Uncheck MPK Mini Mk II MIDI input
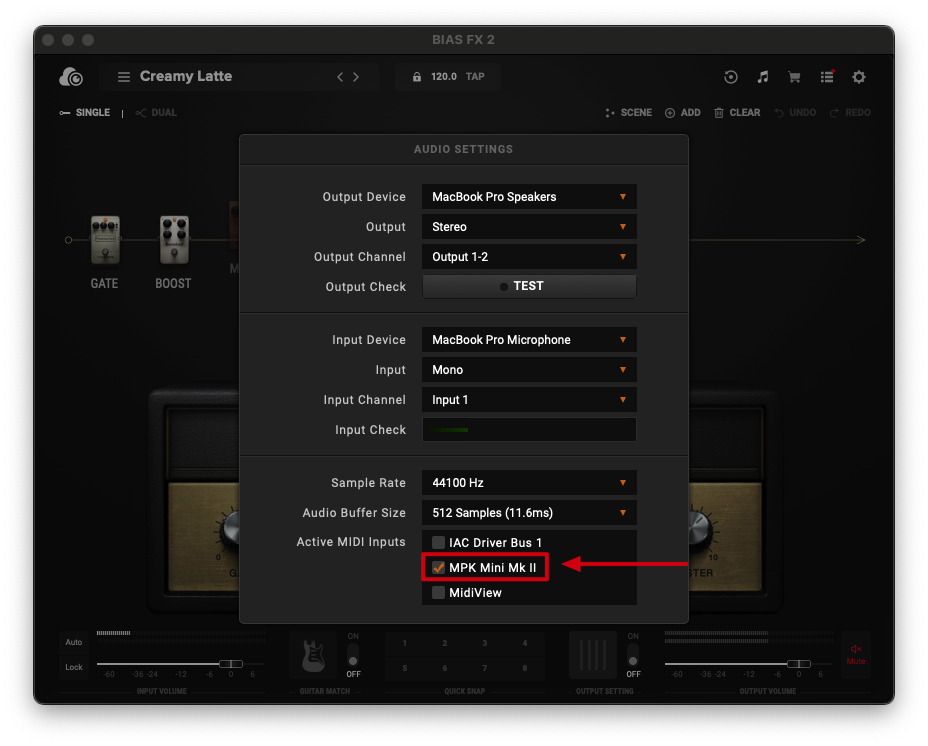Image resolution: width=928 pixels, height=746 pixels. [438, 567]
